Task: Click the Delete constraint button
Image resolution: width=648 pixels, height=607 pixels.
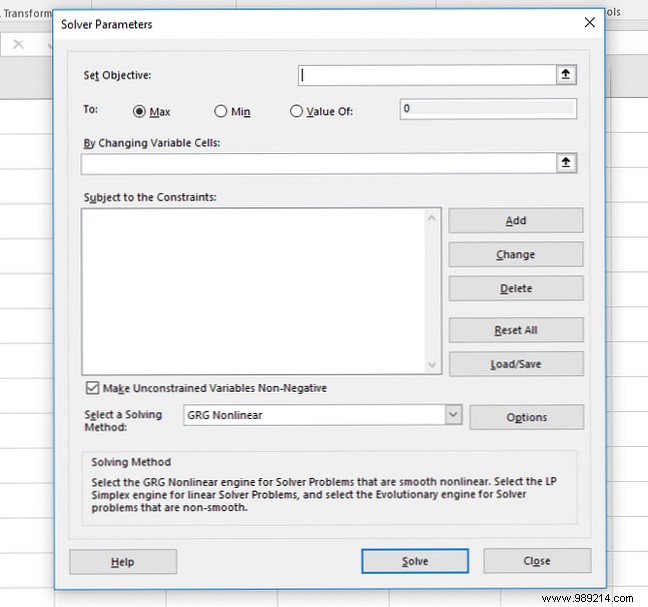Action: pos(516,288)
